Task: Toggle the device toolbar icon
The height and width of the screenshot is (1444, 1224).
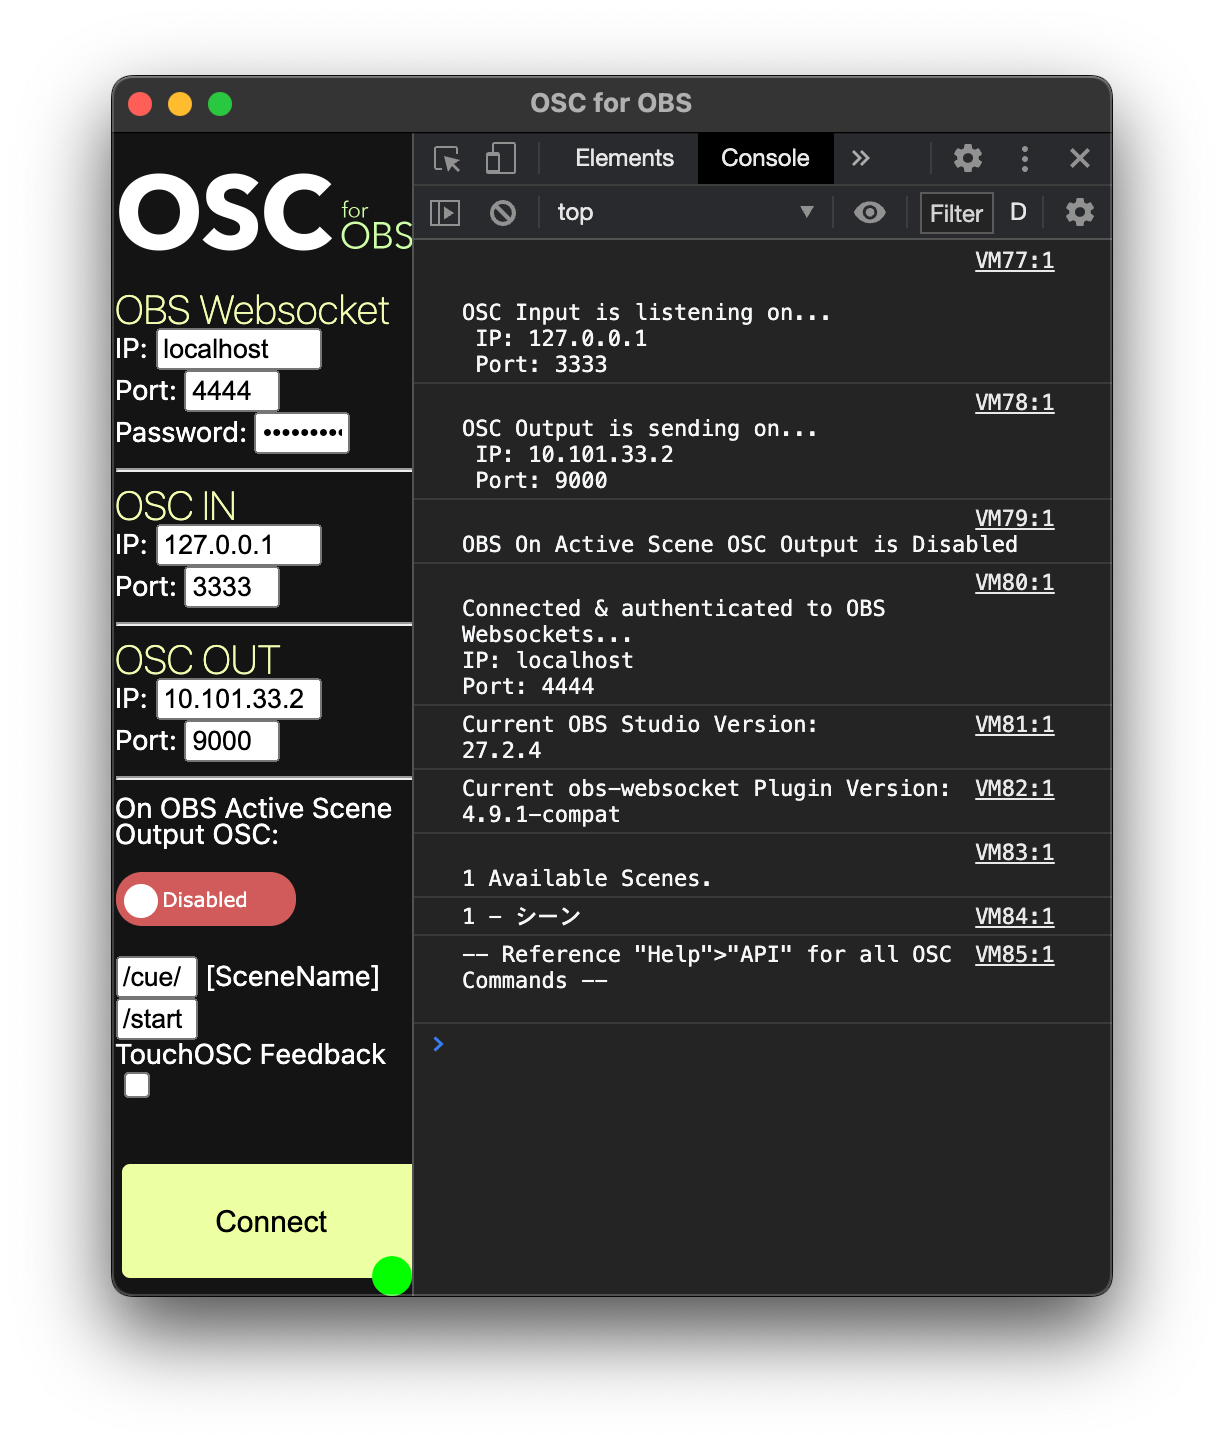Action: pyautogui.click(x=500, y=159)
